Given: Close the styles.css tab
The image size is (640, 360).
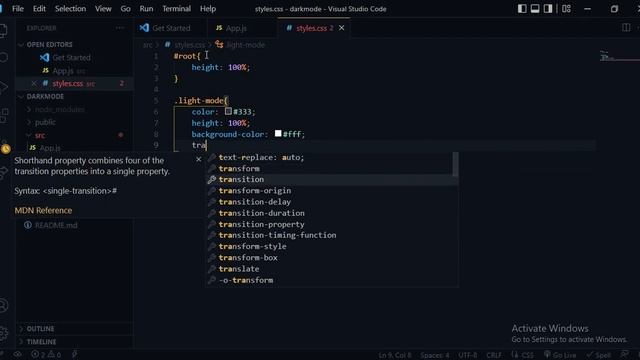Looking at the screenshot, I should [342, 28].
